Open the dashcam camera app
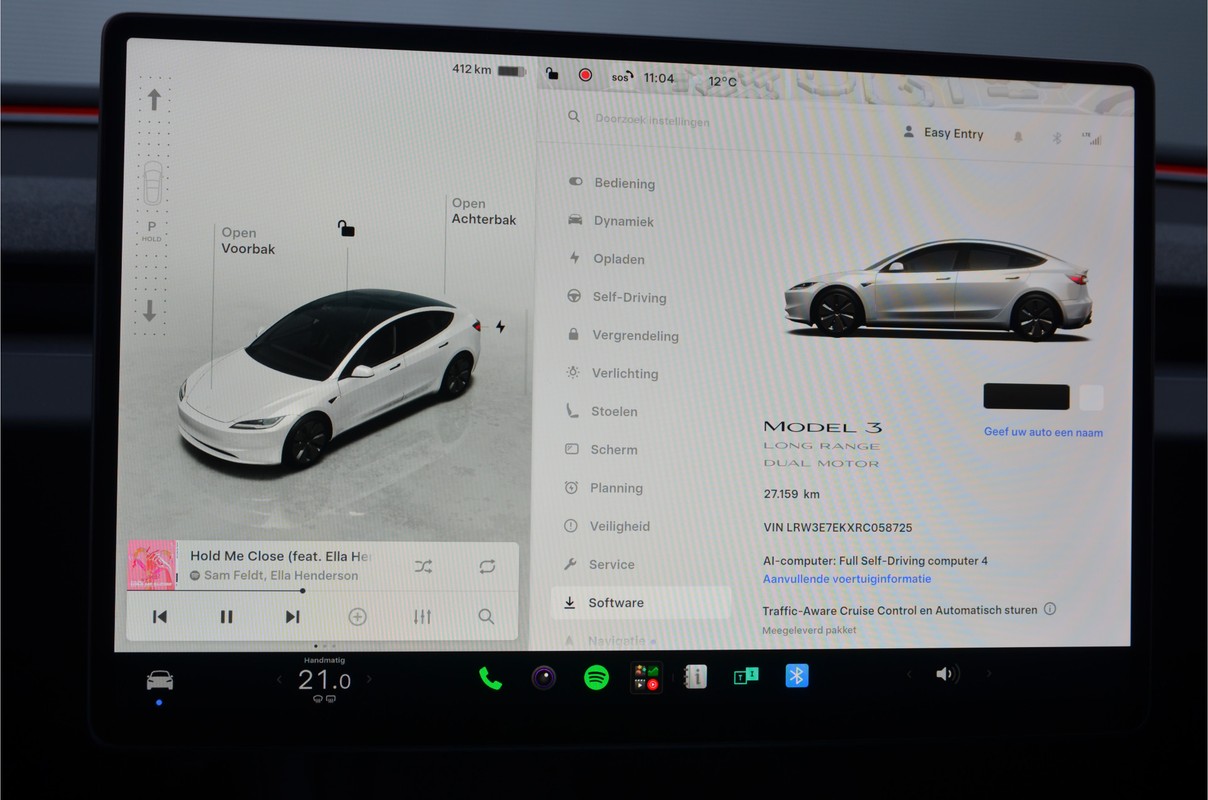Screen dimensions: 1208x800 (x=543, y=678)
